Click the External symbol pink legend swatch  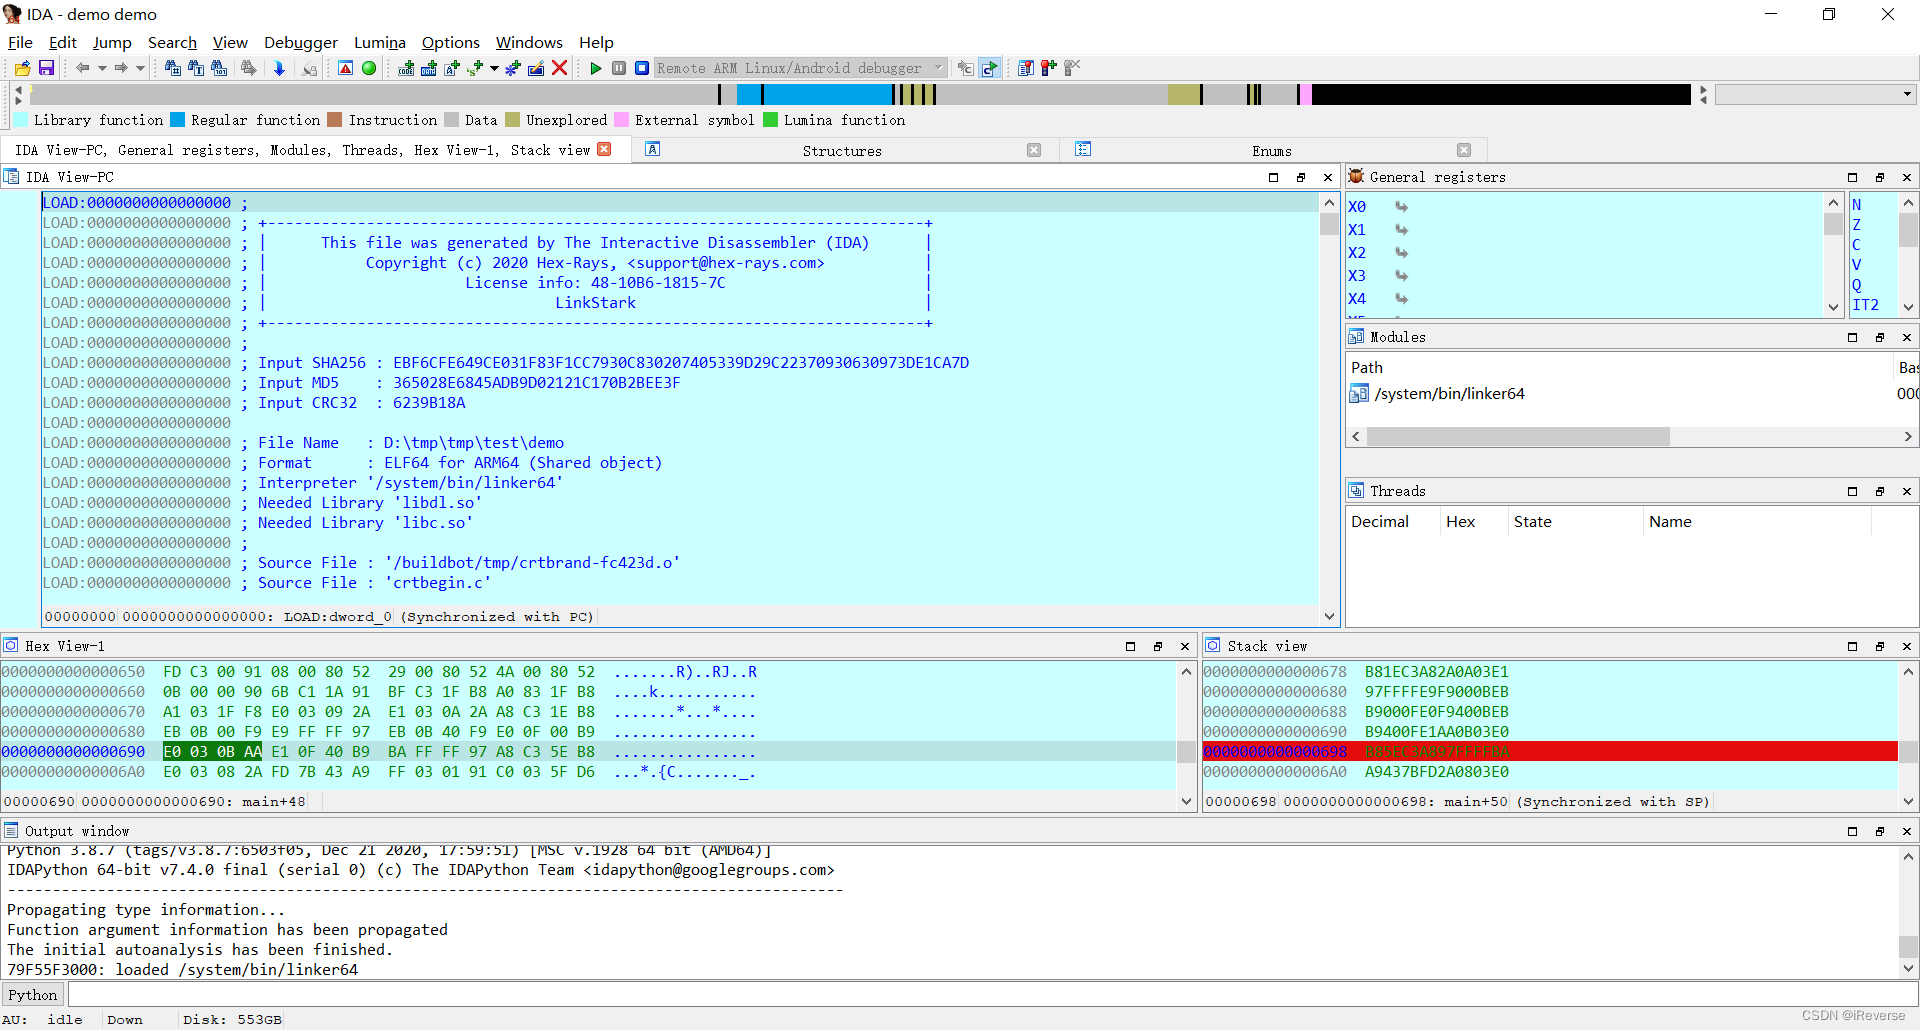(x=622, y=120)
